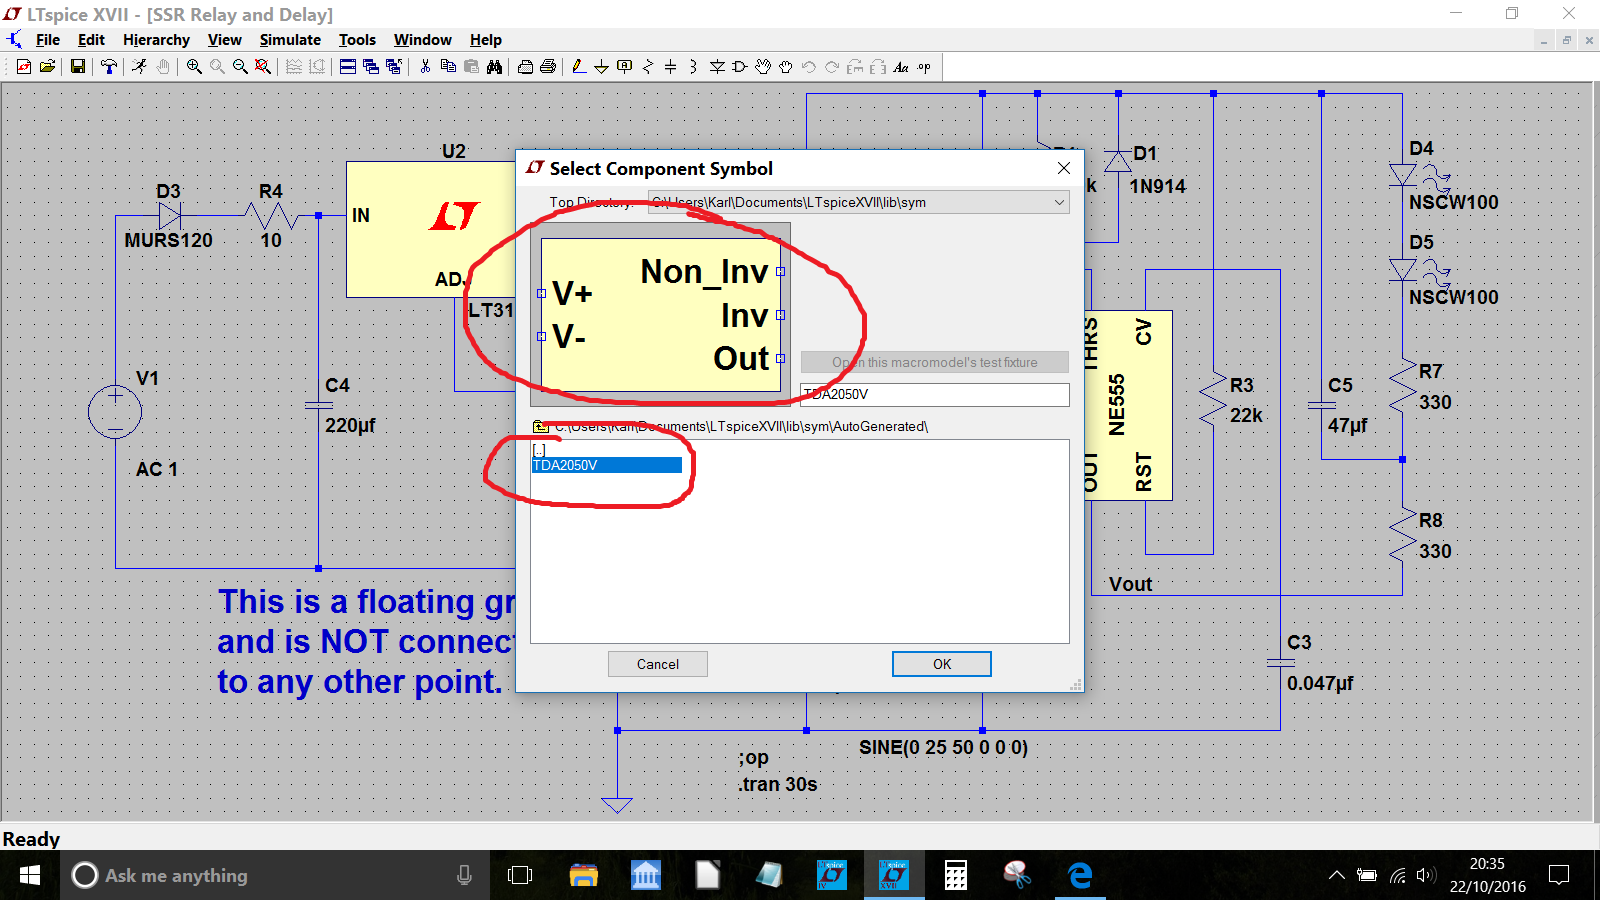Click the V1 voltage source symbol
1600x900 pixels.
[115, 412]
